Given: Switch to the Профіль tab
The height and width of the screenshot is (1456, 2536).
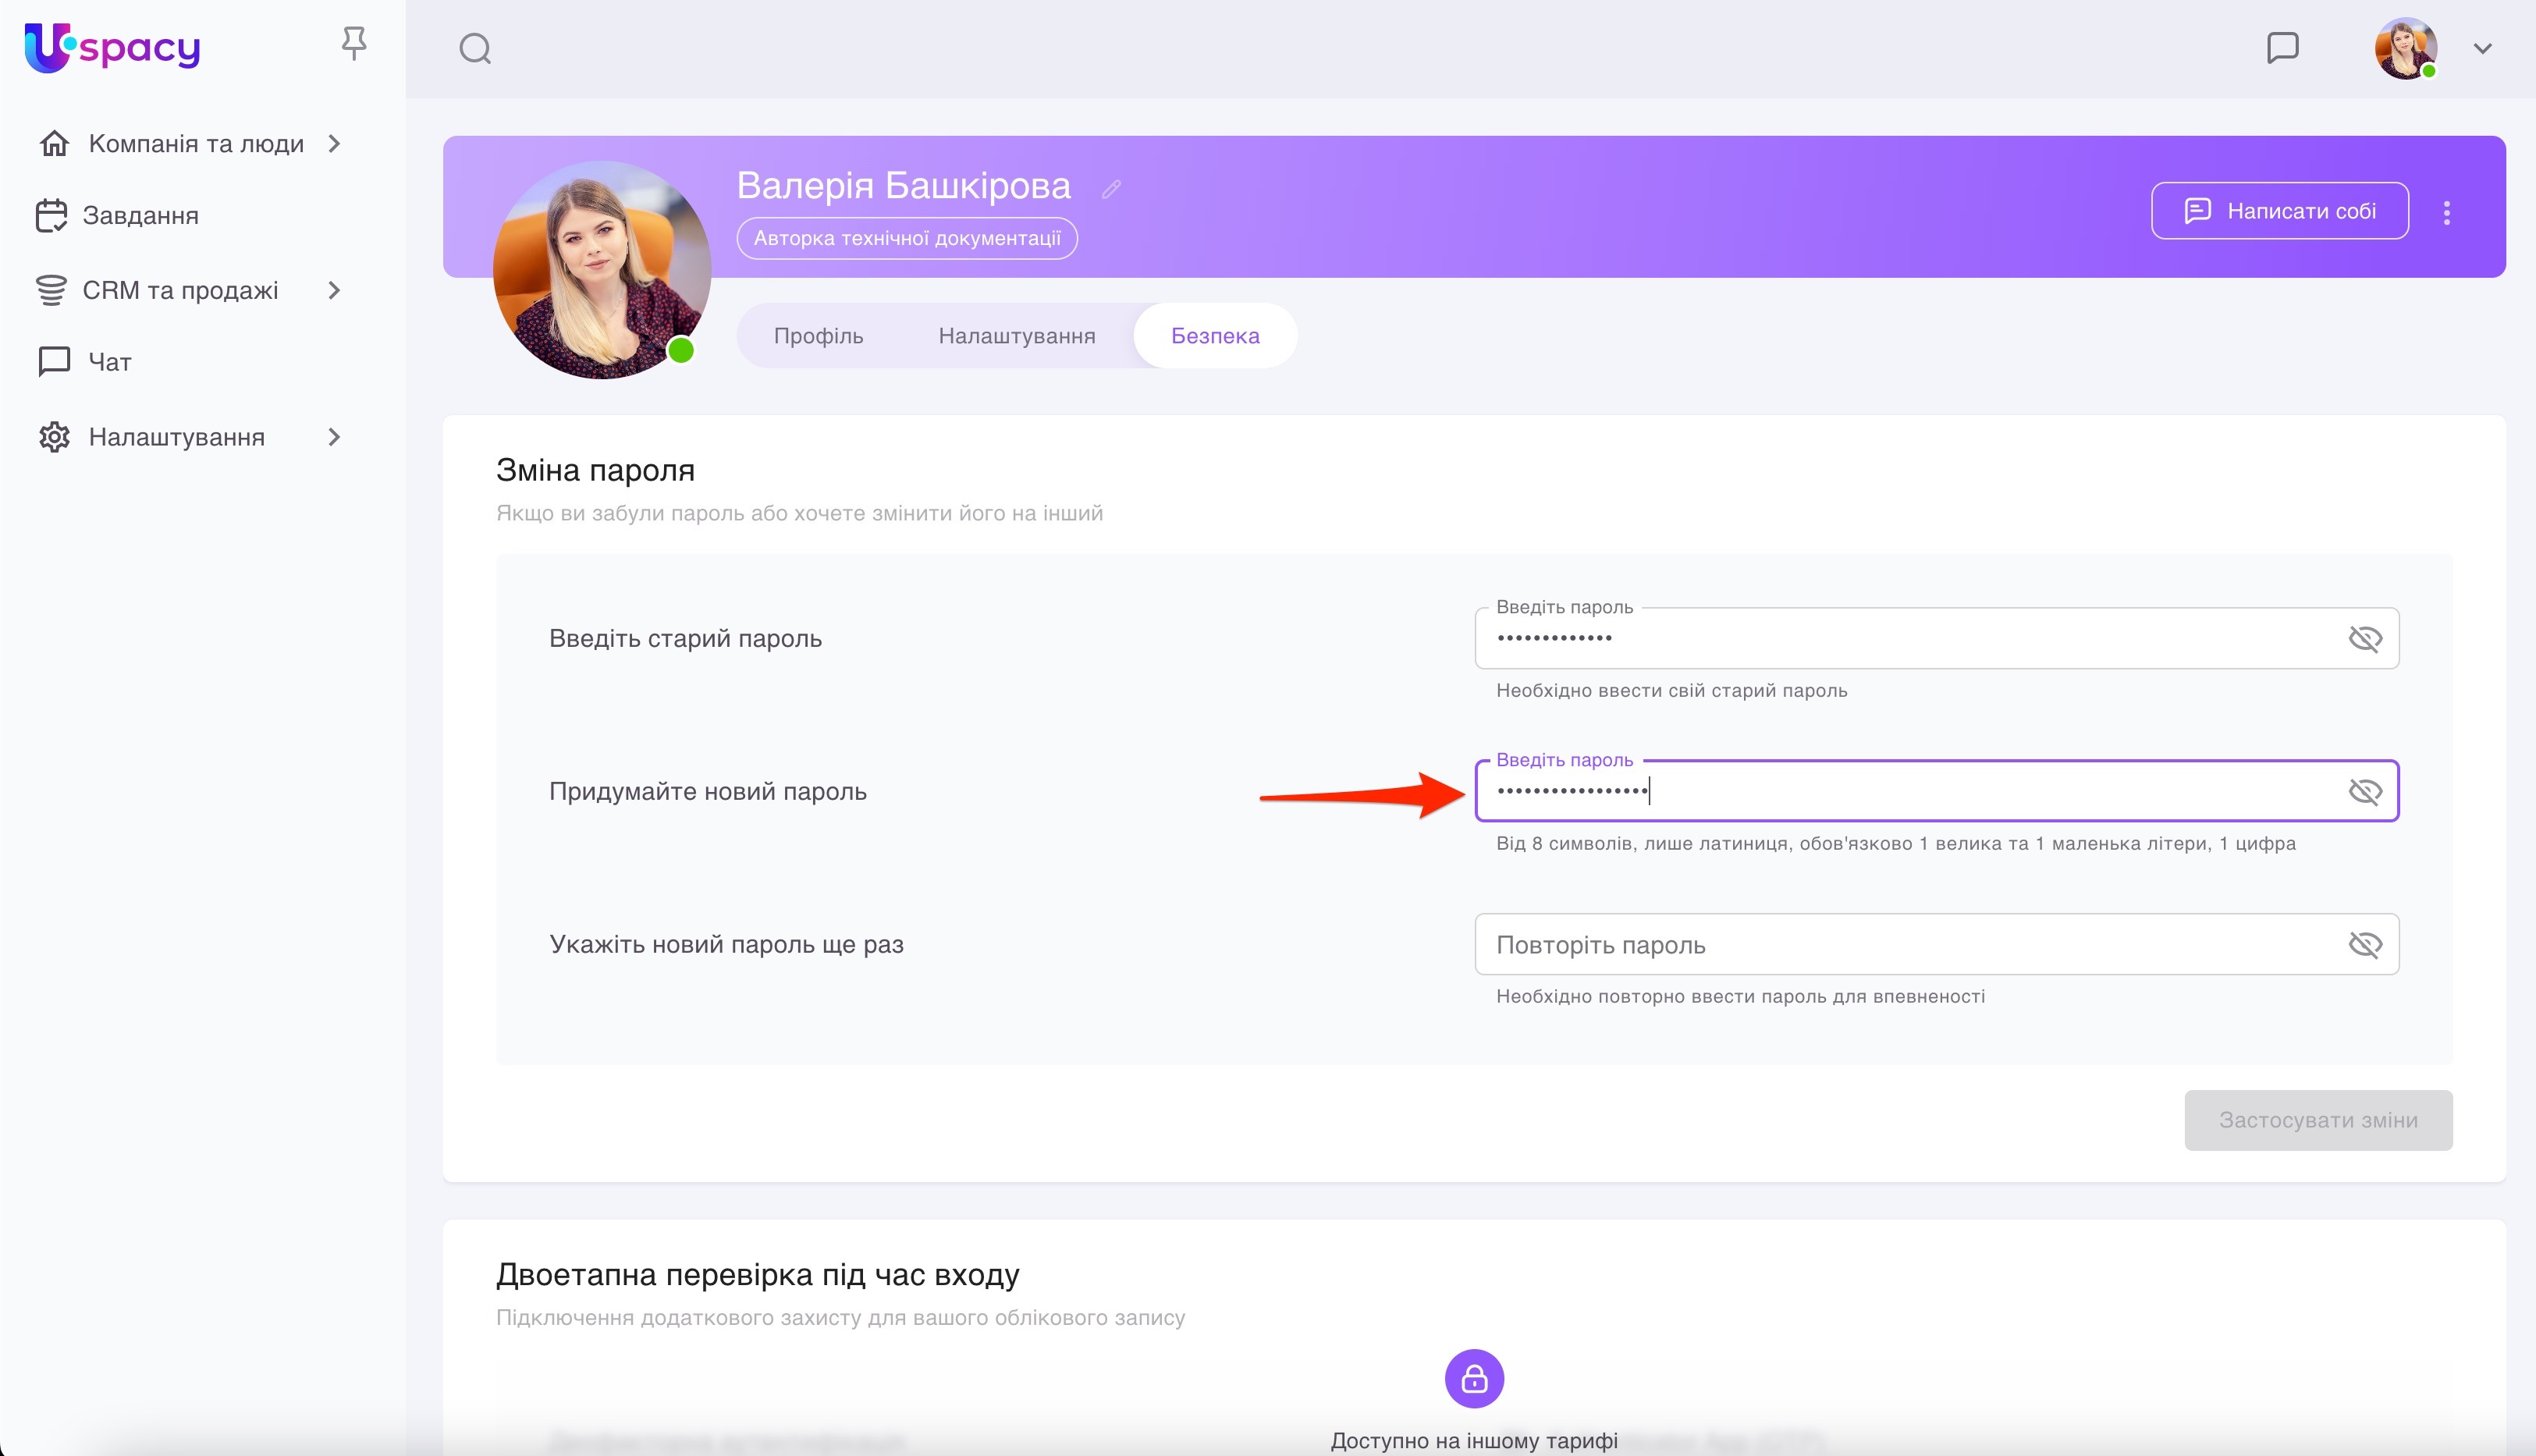Looking at the screenshot, I should click(x=818, y=336).
